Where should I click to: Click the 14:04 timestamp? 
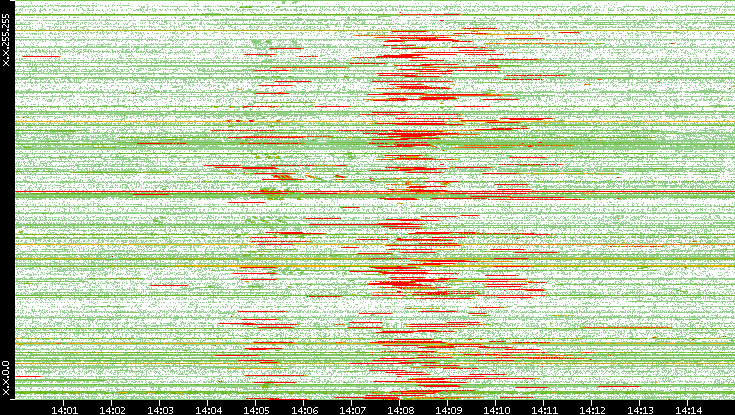pos(208,408)
